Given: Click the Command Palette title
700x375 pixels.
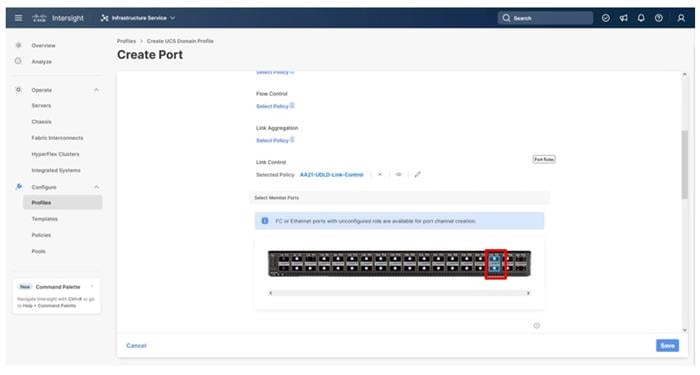Looking at the screenshot, I should [58, 287].
